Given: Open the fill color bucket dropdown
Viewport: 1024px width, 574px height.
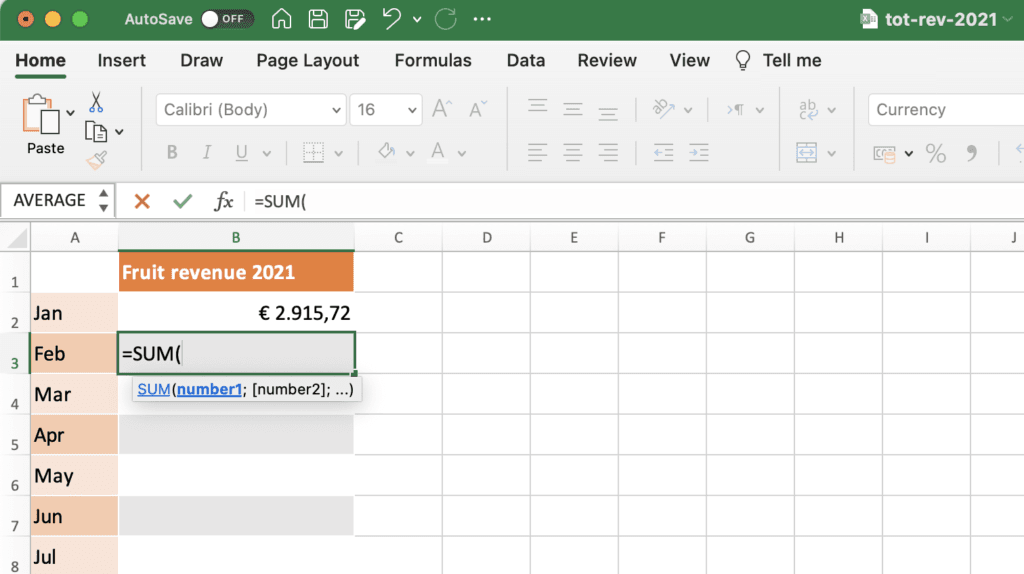Looking at the screenshot, I should (408, 153).
